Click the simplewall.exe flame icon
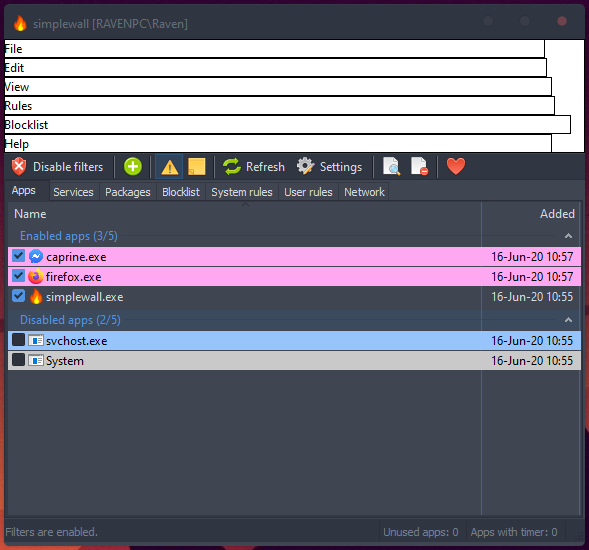 (36, 297)
